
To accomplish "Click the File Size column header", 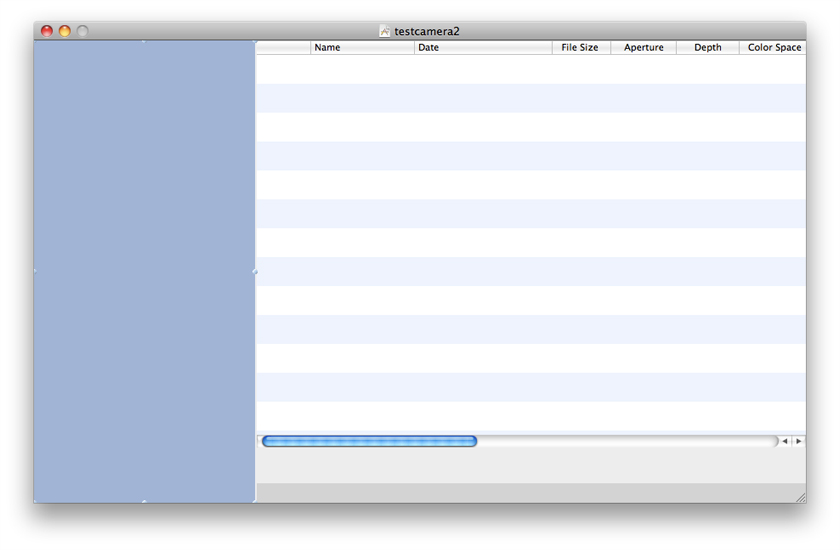I will pyautogui.click(x=580, y=47).
